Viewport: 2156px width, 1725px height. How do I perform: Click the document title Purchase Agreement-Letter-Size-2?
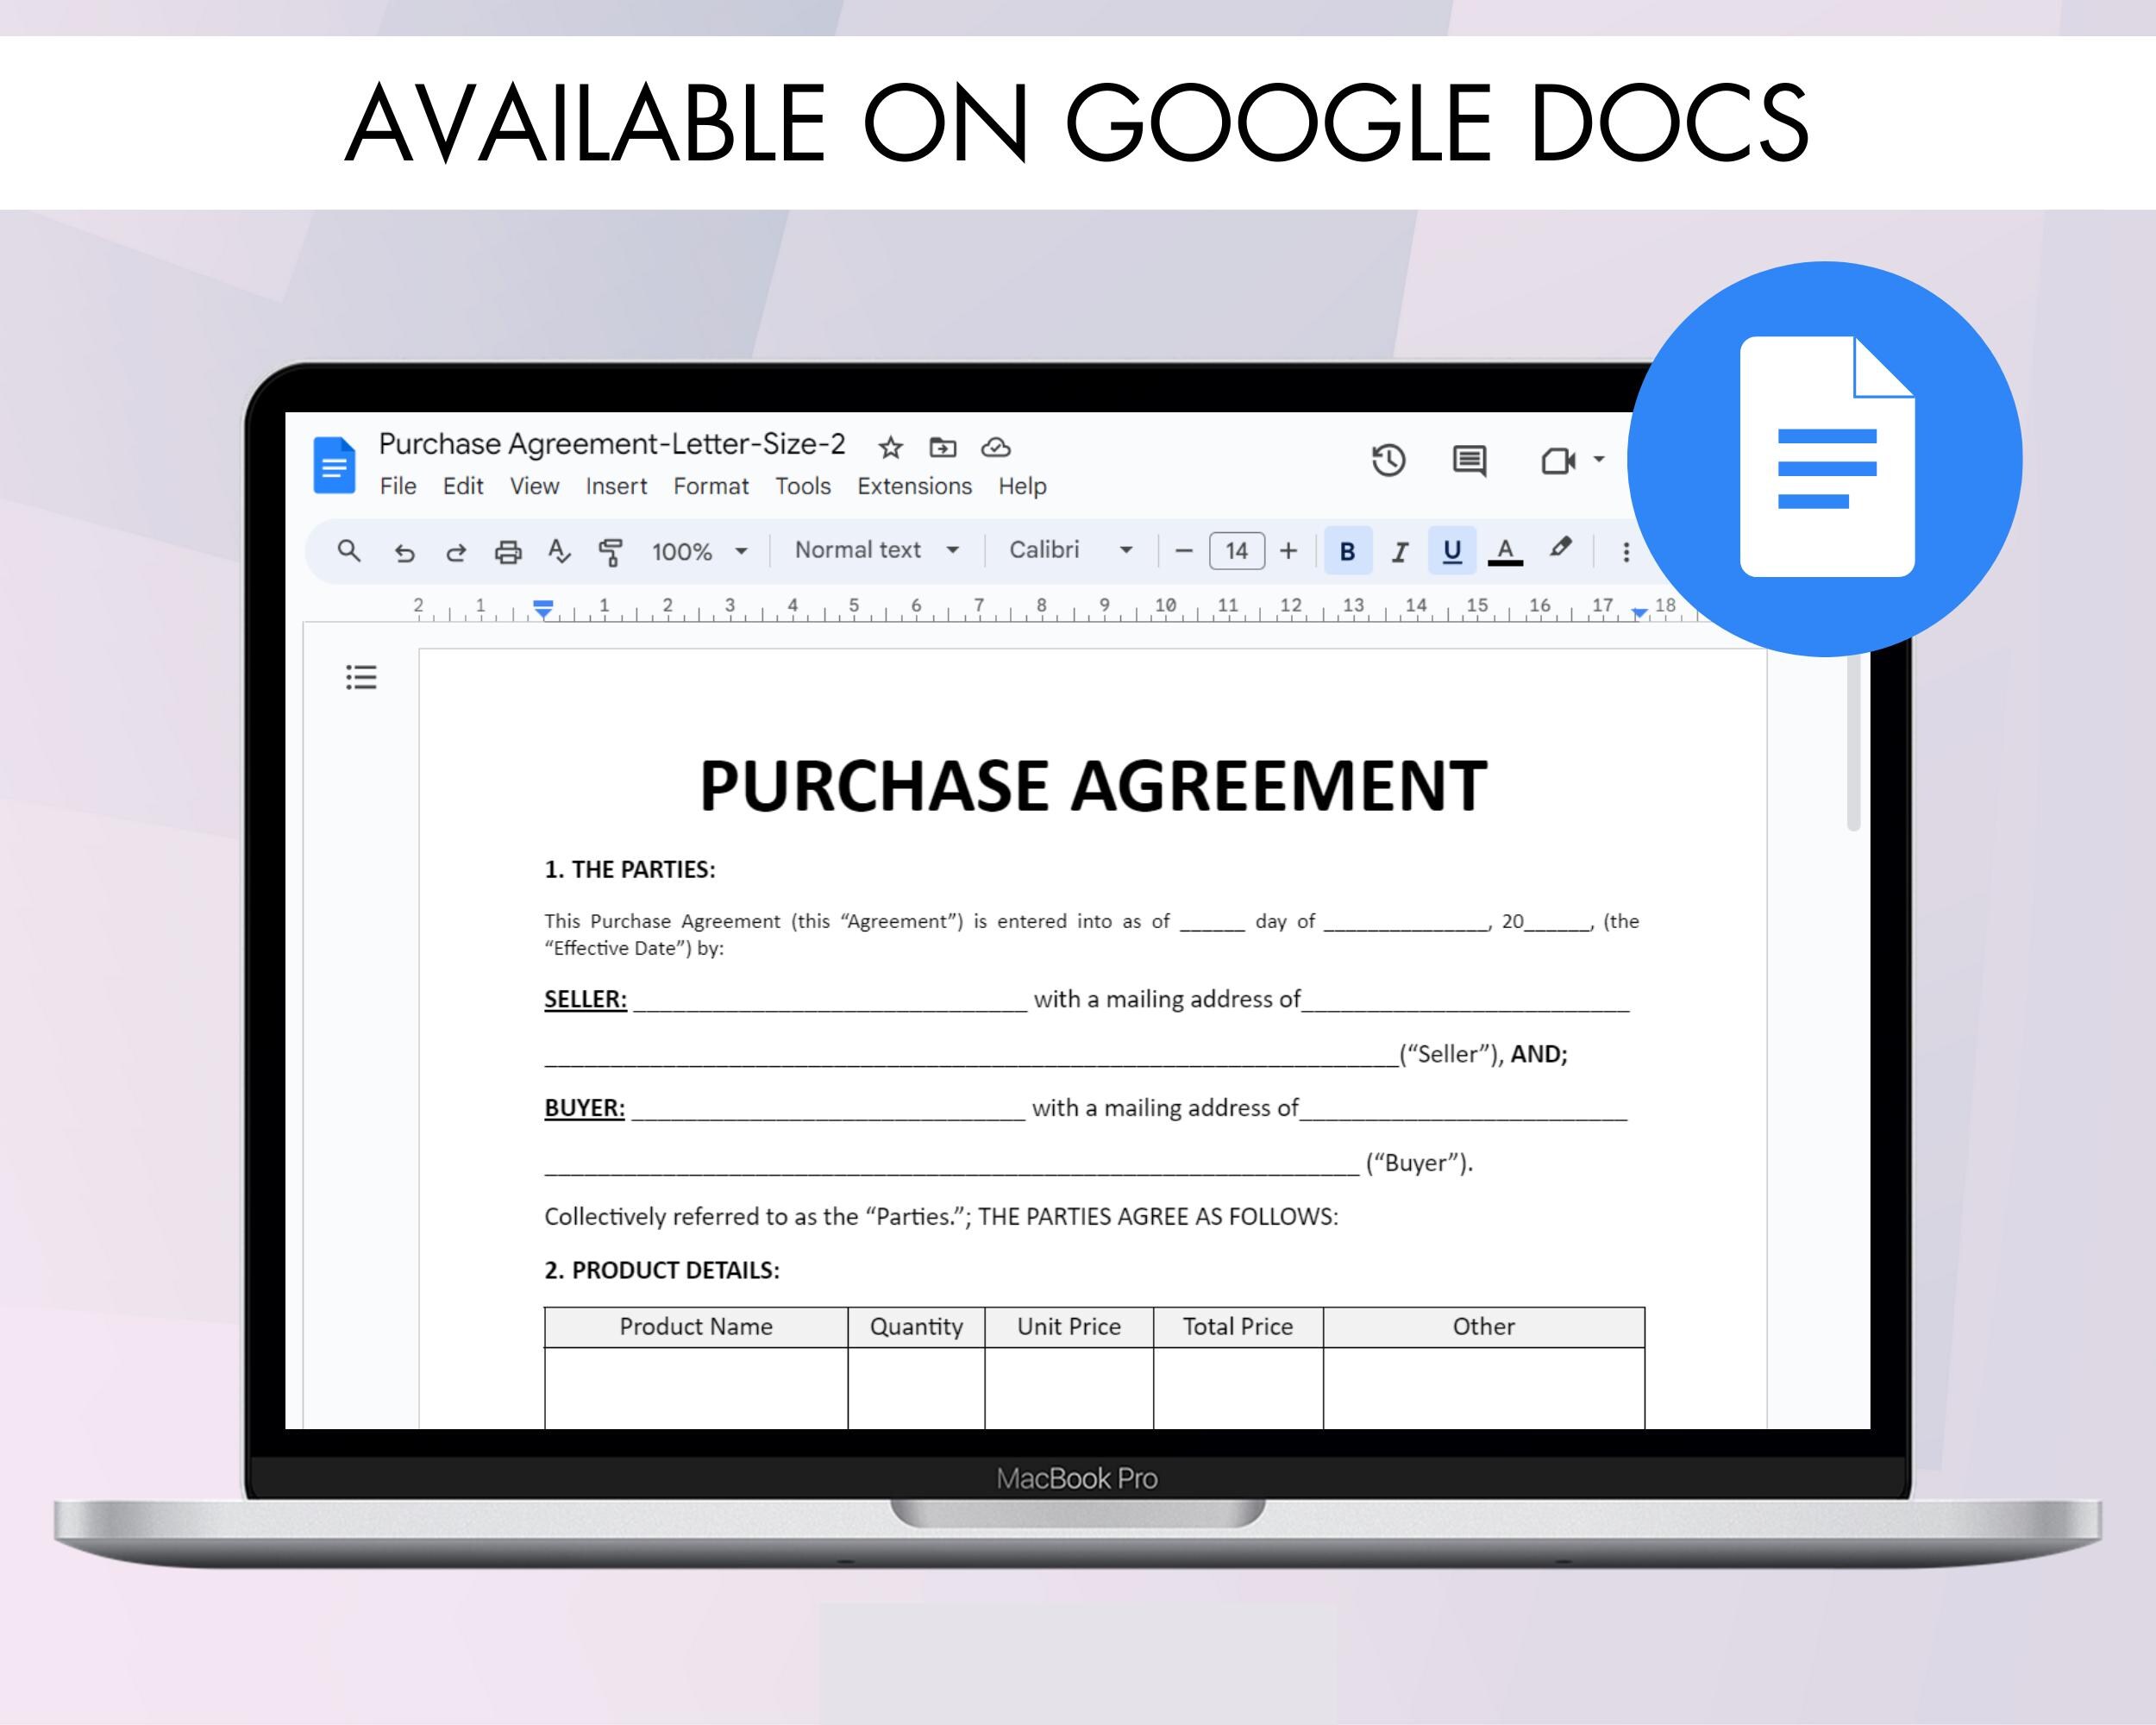click(612, 444)
